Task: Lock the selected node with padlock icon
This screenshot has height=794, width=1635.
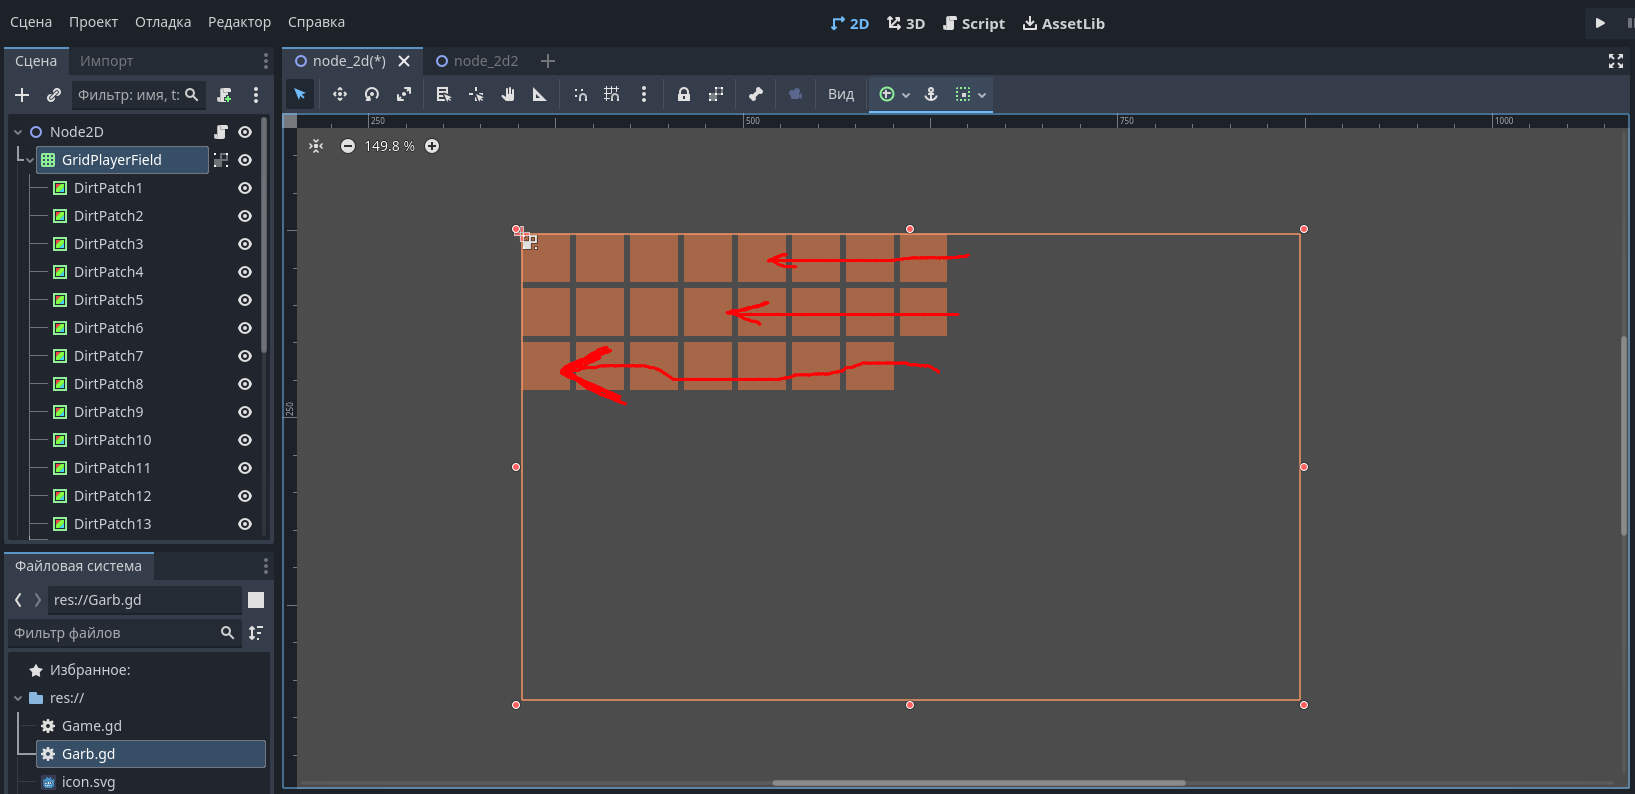Action: tap(684, 94)
